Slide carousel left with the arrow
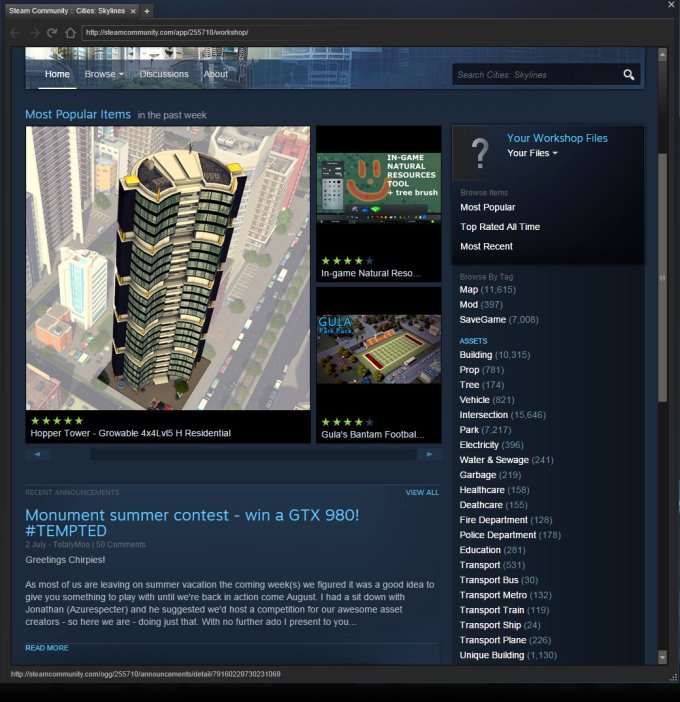 pos(37,454)
